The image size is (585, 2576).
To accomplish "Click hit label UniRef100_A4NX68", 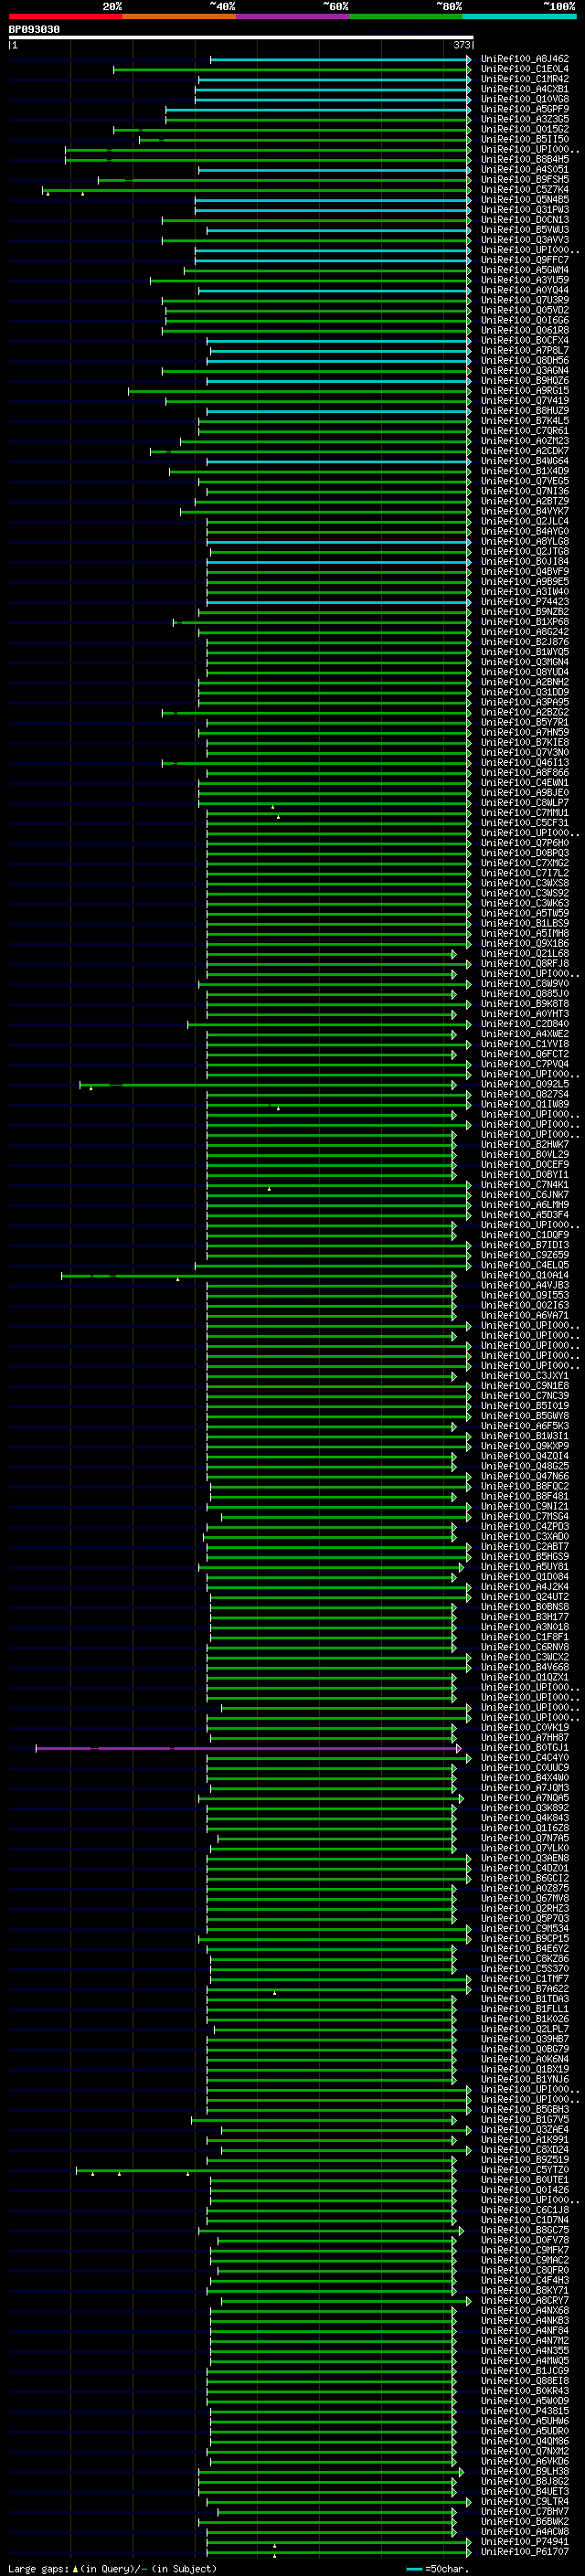I will click(525, 2311).
